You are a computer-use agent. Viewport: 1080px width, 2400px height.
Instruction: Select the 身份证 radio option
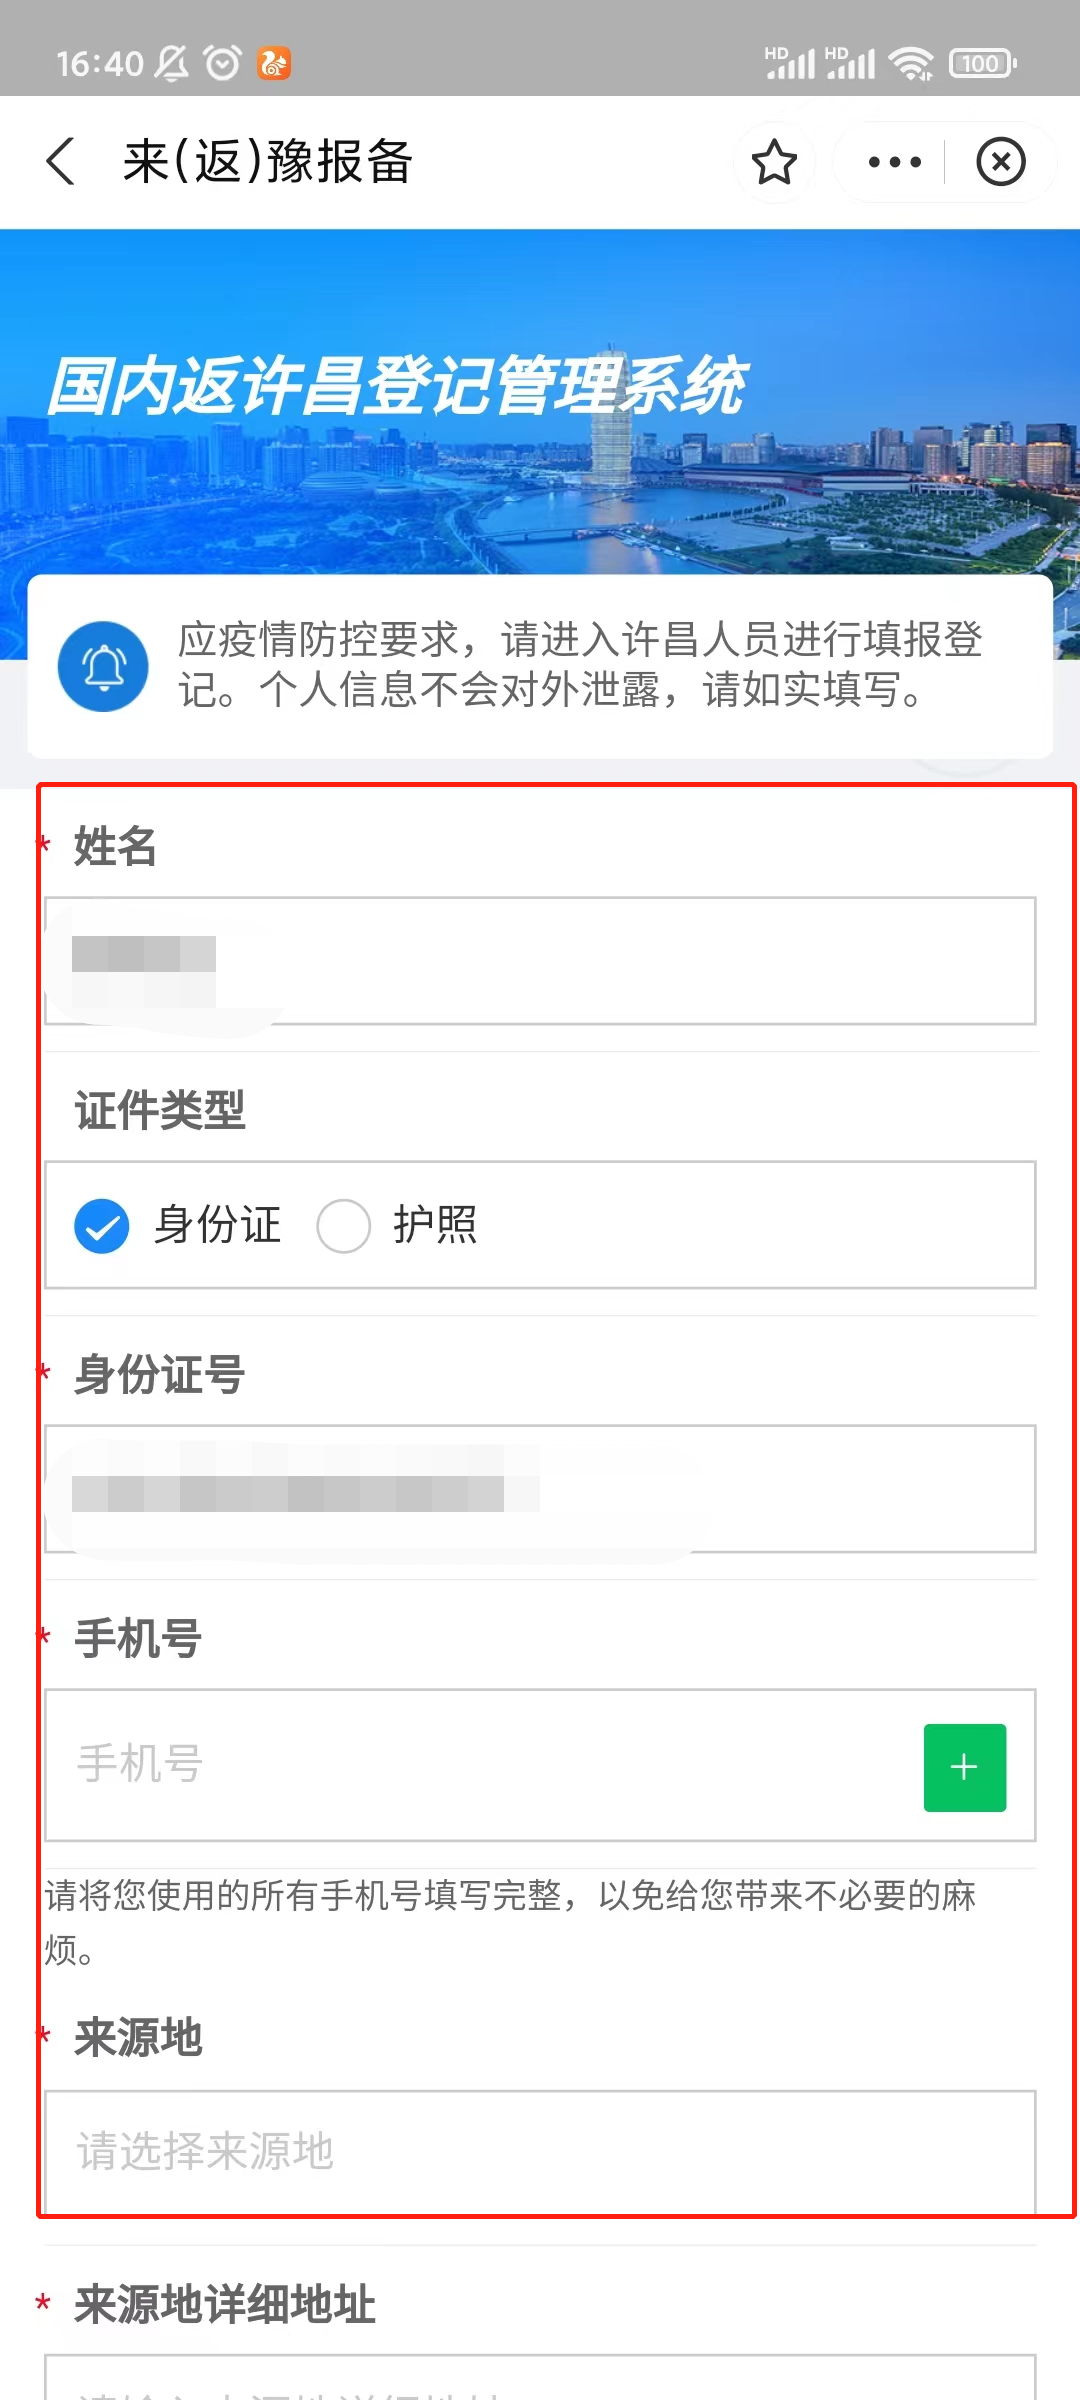[x=102, y=1226]
